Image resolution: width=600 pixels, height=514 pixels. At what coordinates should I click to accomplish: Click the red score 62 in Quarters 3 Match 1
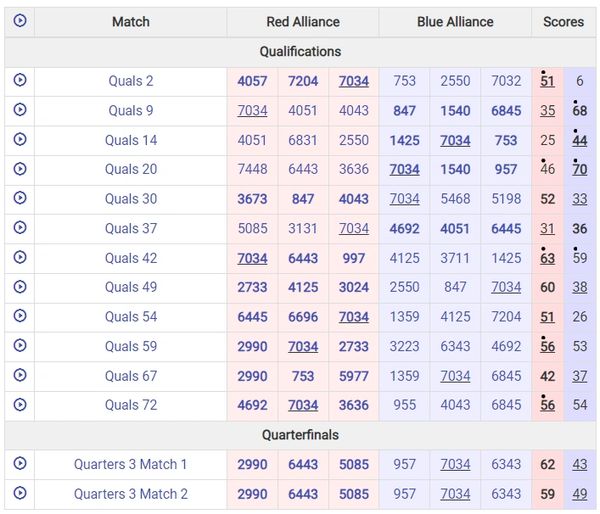547,464
